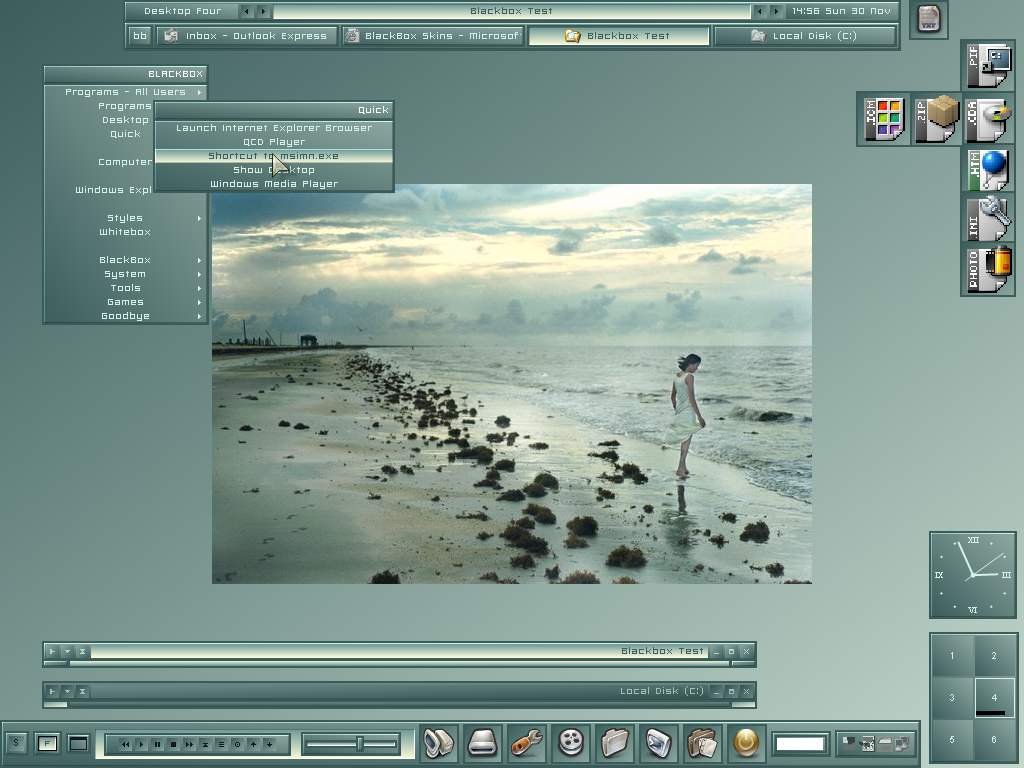Expand the Games submenu
The height and width of the screenshot is (768, 1024).
click(126, 302)
